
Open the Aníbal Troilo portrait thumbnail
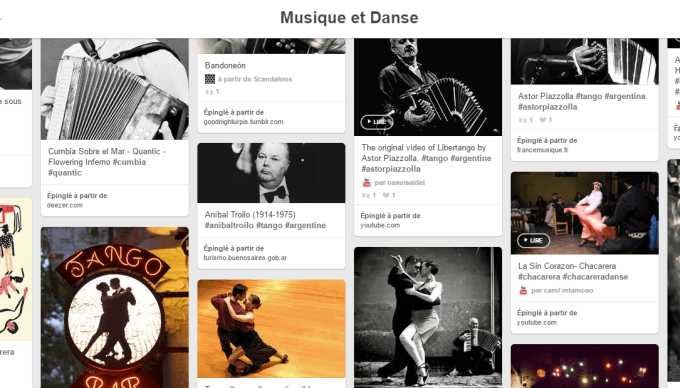(271, 173)
